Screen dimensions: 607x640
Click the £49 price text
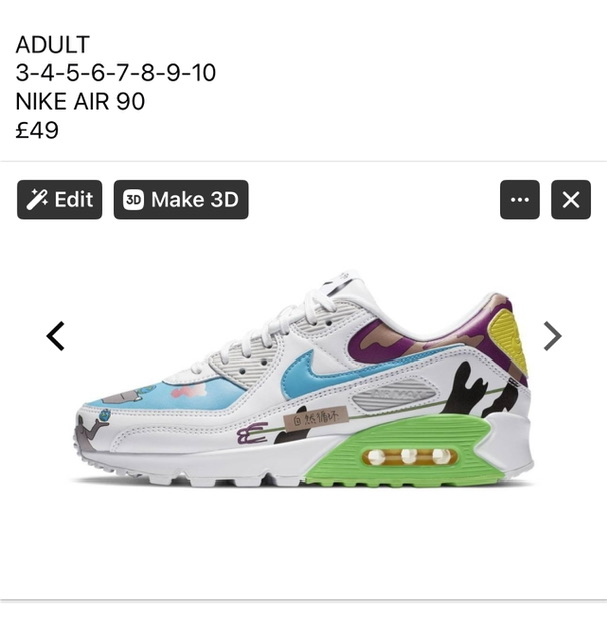[x=37, y=130]
